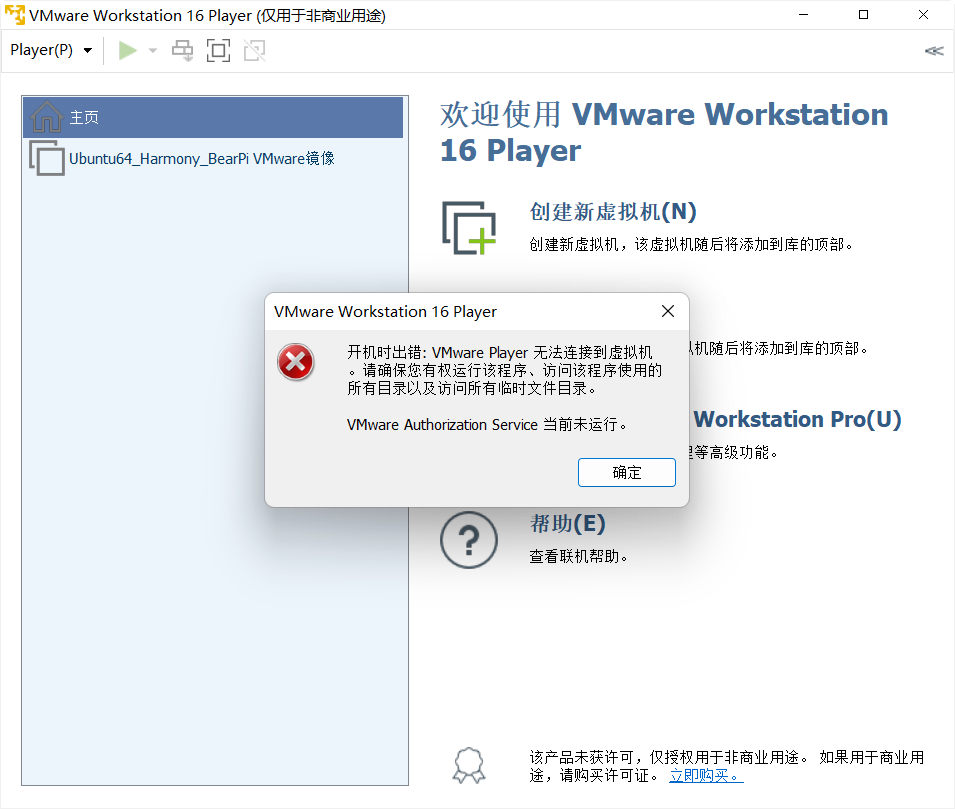The height and width of the screenshot is (809, 955).
Task: Open 帮助(E) help link
Action: [568, 523]
